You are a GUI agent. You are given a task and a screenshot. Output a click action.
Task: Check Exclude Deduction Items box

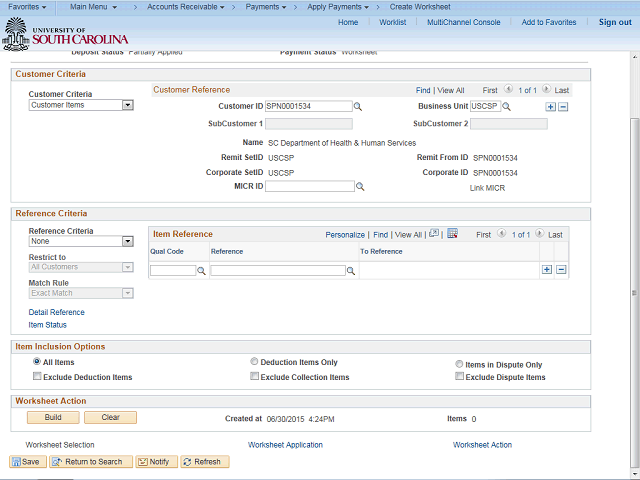coord(37,376)
